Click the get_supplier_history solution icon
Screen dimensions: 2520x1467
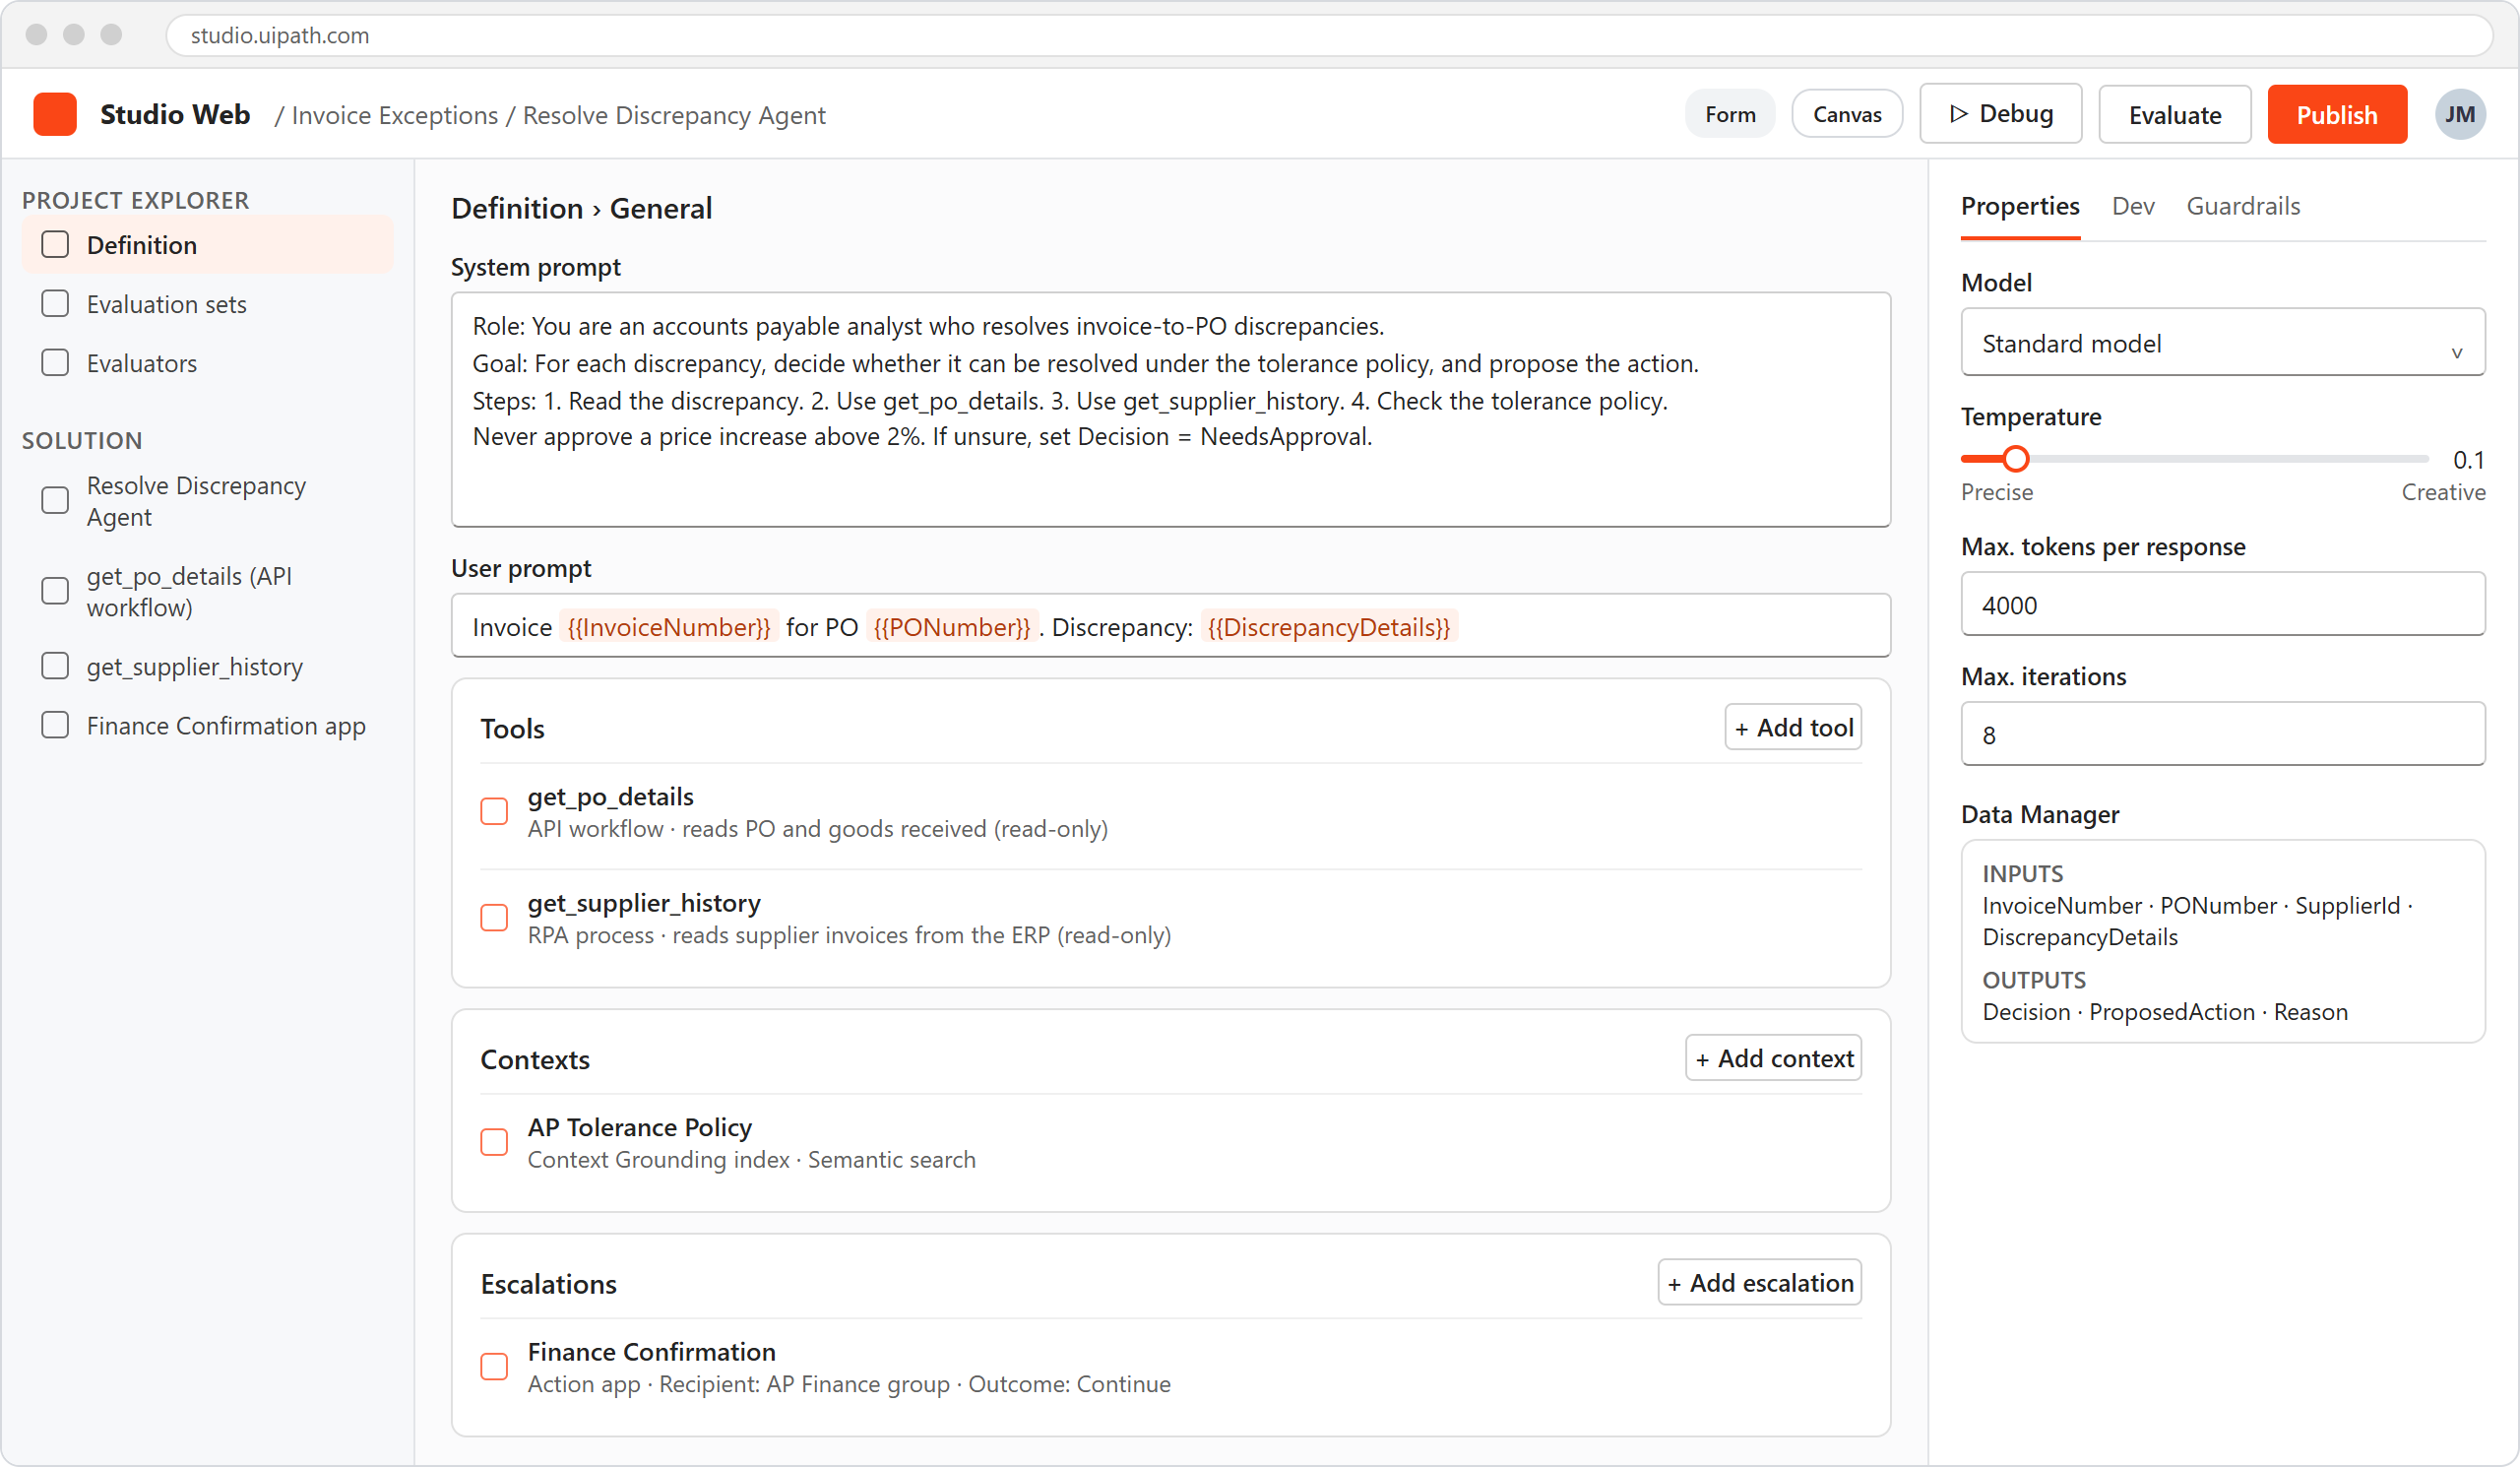(55, 666)
